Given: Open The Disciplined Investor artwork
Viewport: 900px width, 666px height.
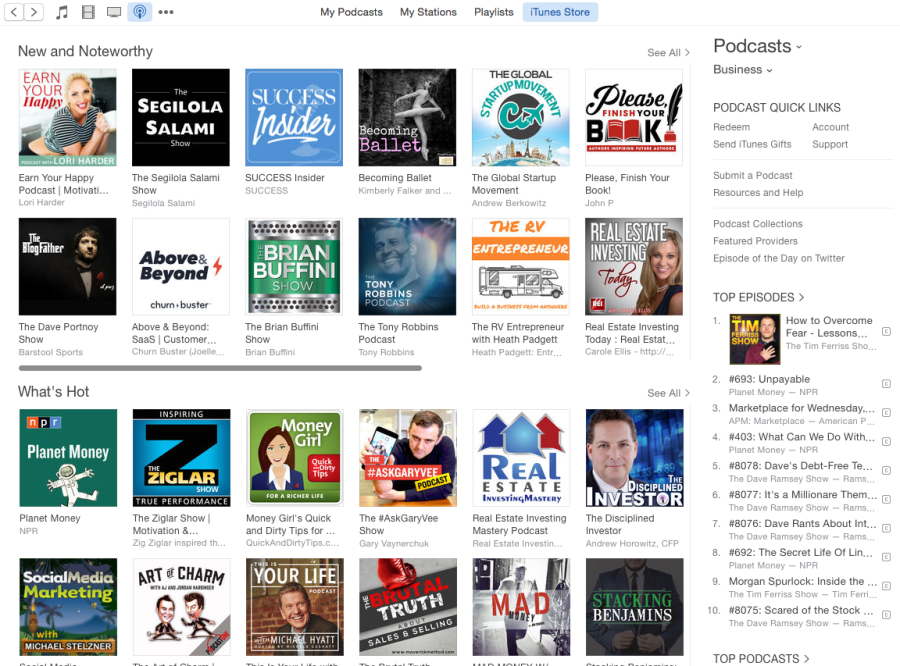Looking at the screenshot, I should click(634, 458).
